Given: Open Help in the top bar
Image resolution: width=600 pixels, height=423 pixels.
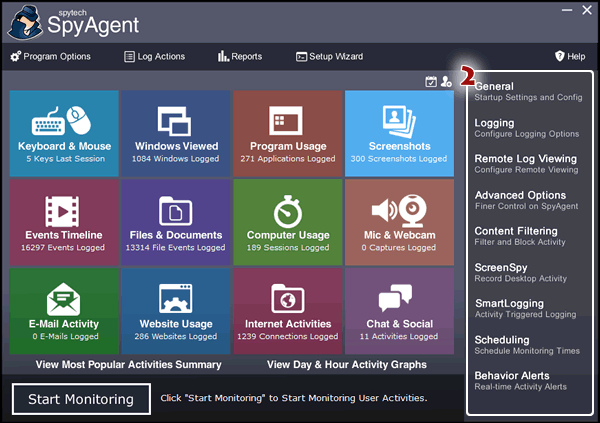Looking at the screenshot, I should tap(570, 57).
